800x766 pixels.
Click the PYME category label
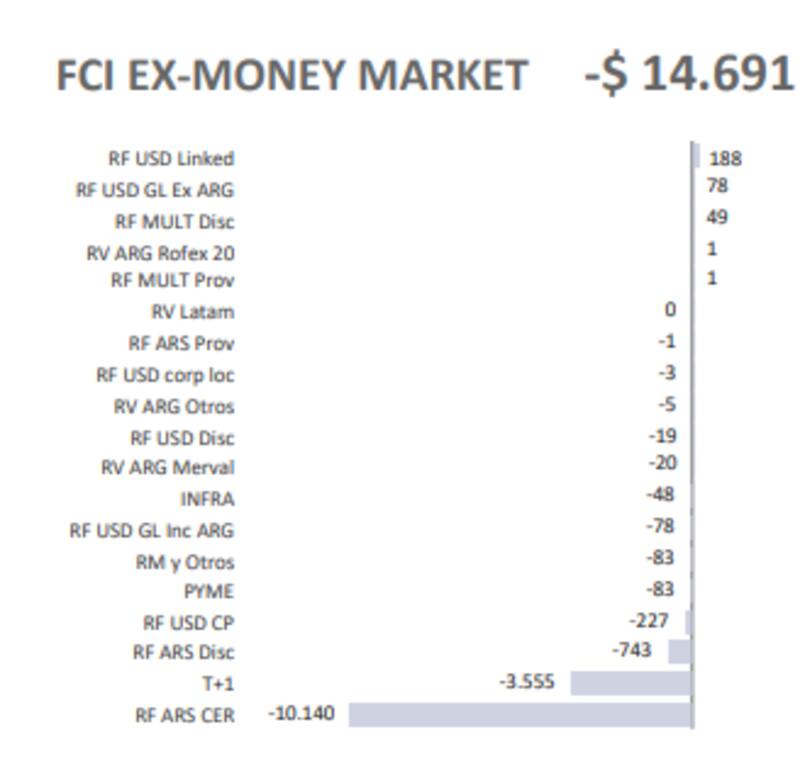pyautogui.click(x=208, y=591)
